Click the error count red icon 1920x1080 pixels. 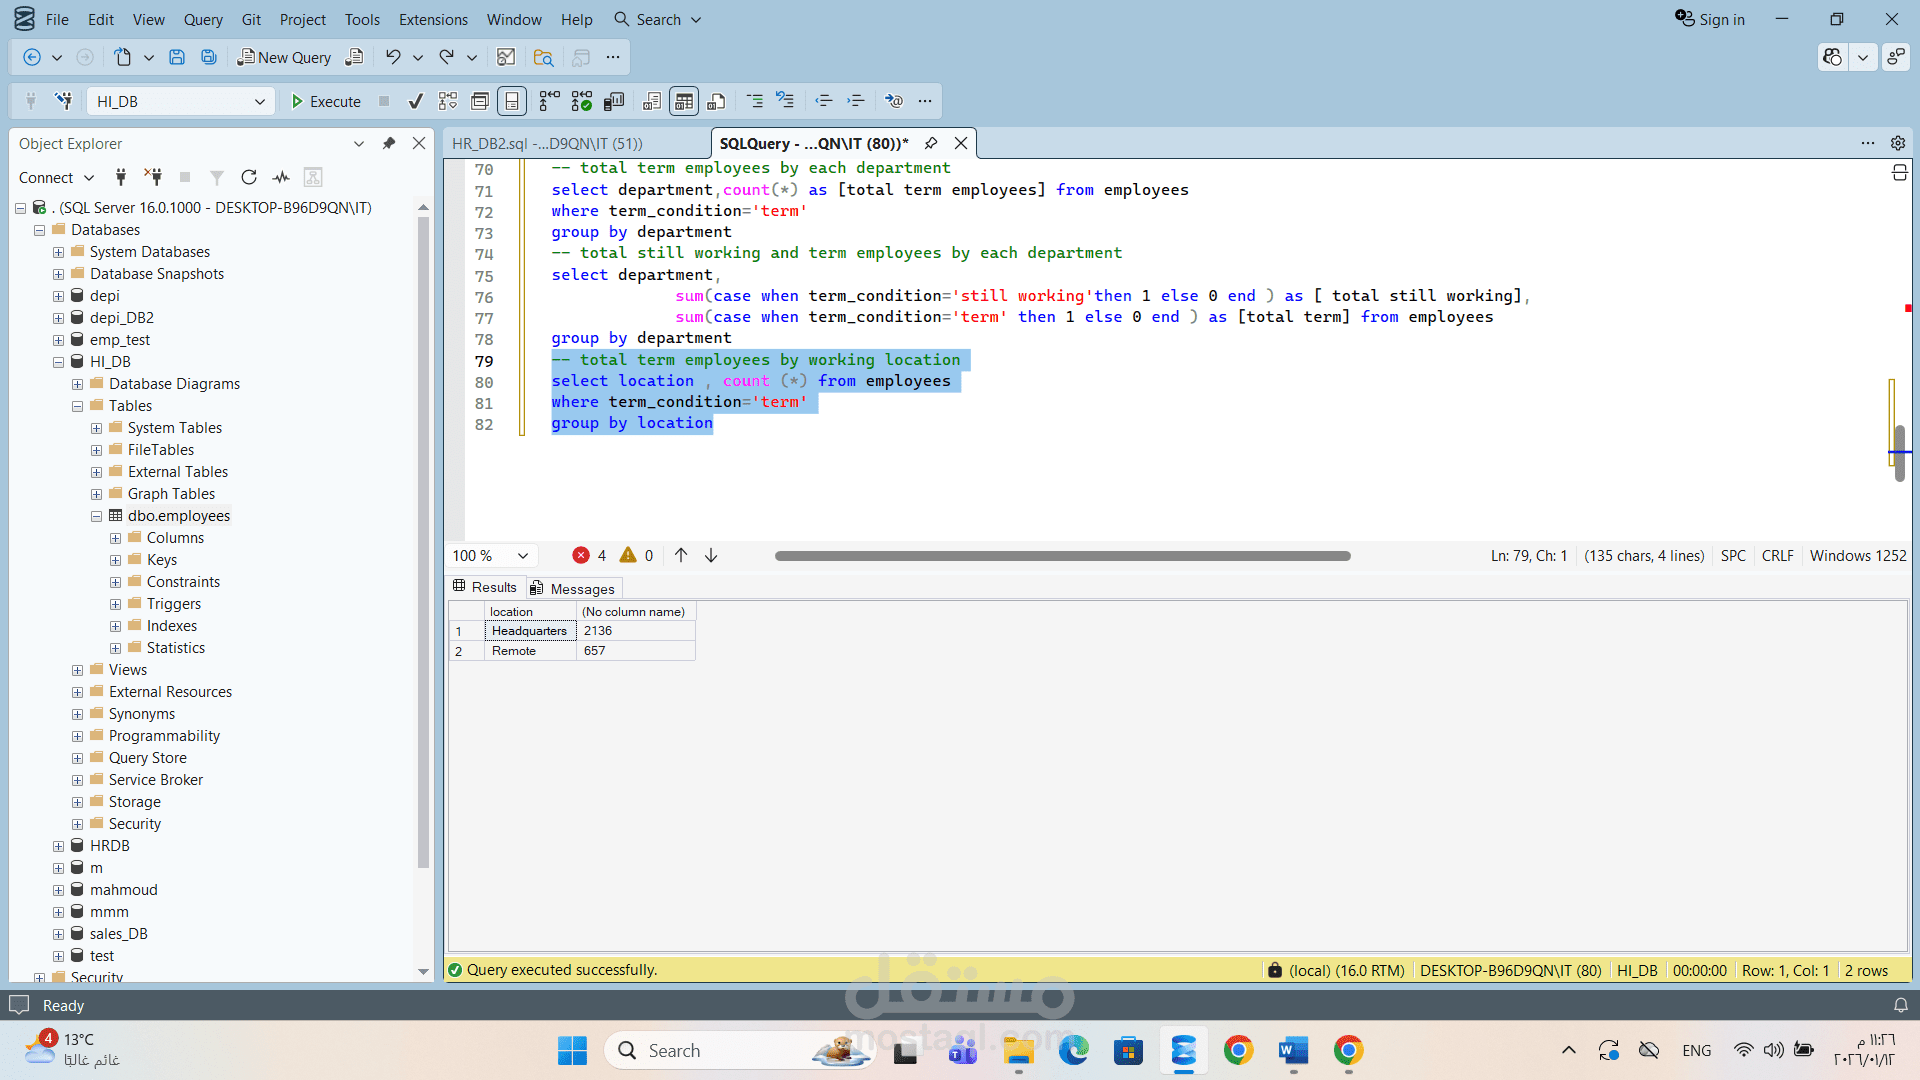[581, 555]
